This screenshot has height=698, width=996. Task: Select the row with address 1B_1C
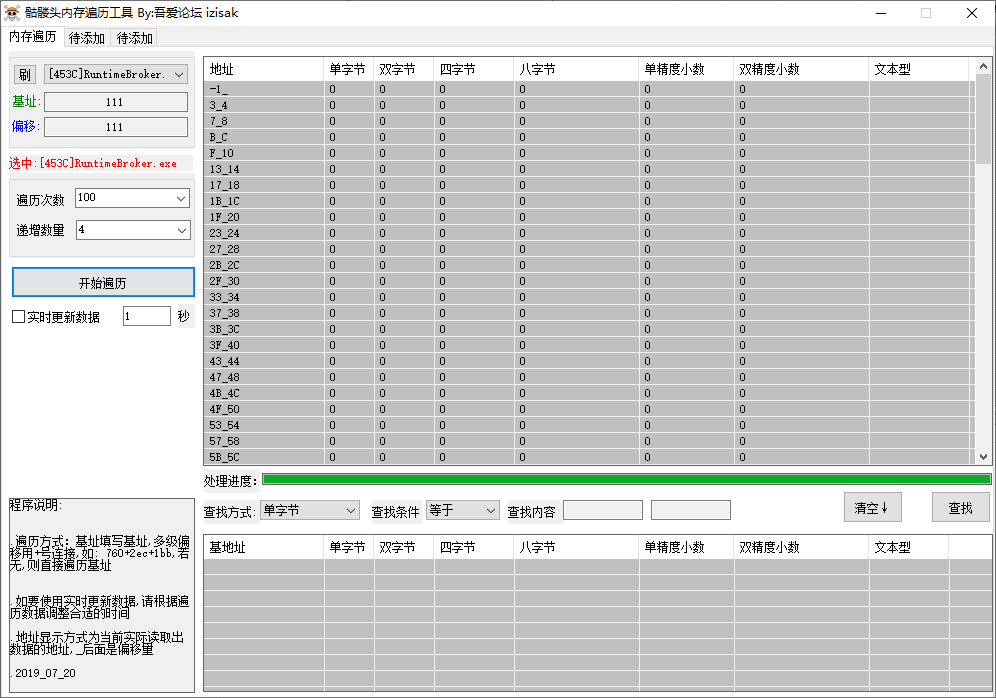tap(589, 201)
